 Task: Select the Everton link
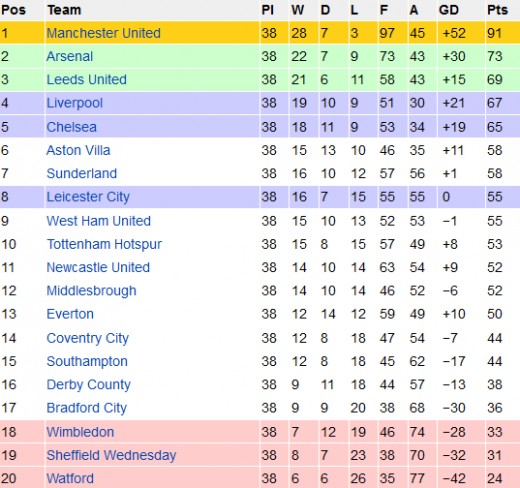tap(70, 314)
